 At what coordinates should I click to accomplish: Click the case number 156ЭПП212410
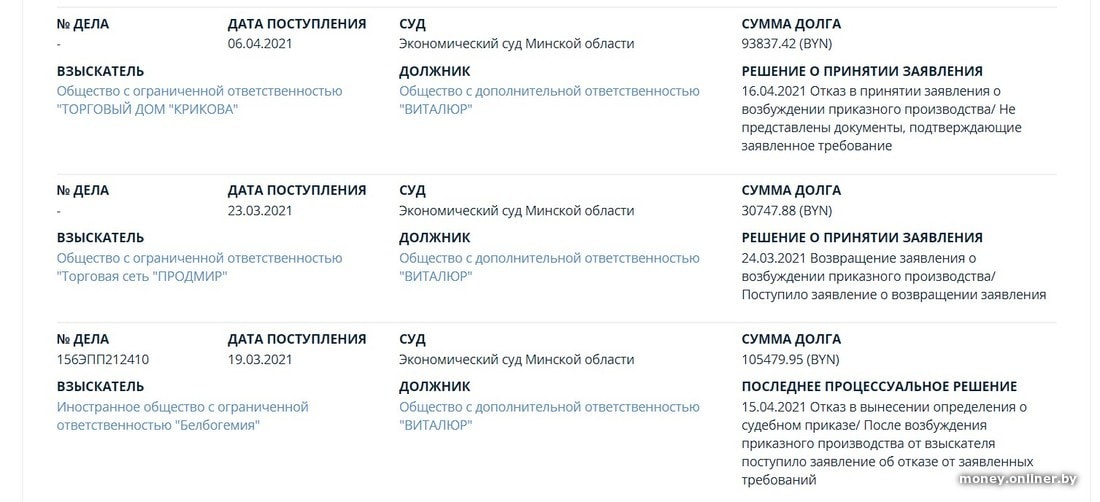click(103, 360)
